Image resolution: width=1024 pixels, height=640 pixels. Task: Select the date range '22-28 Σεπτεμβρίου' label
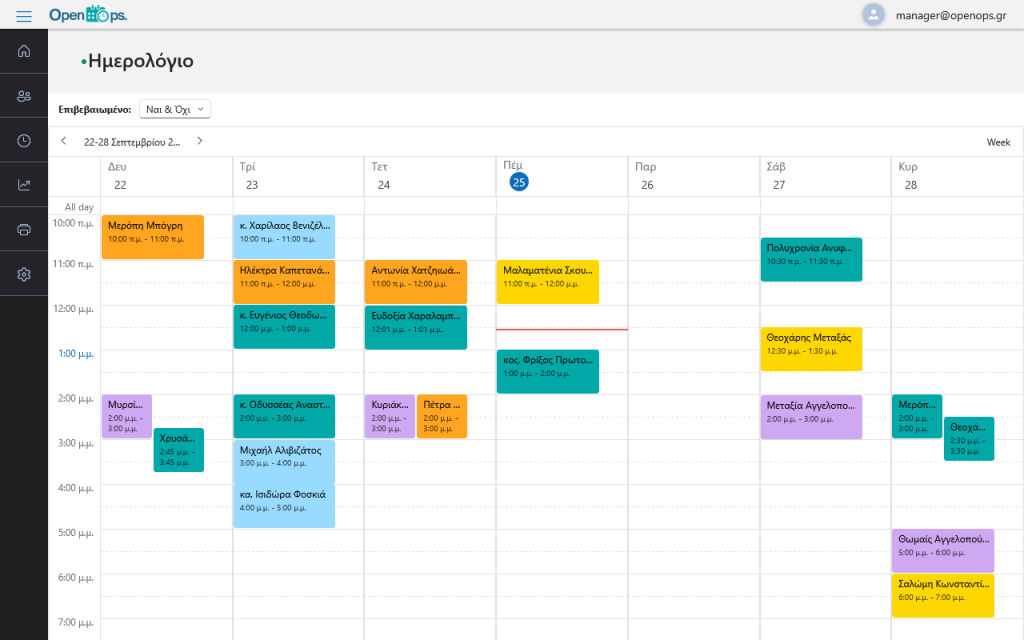pyautogui.click(x=132, y=142)
